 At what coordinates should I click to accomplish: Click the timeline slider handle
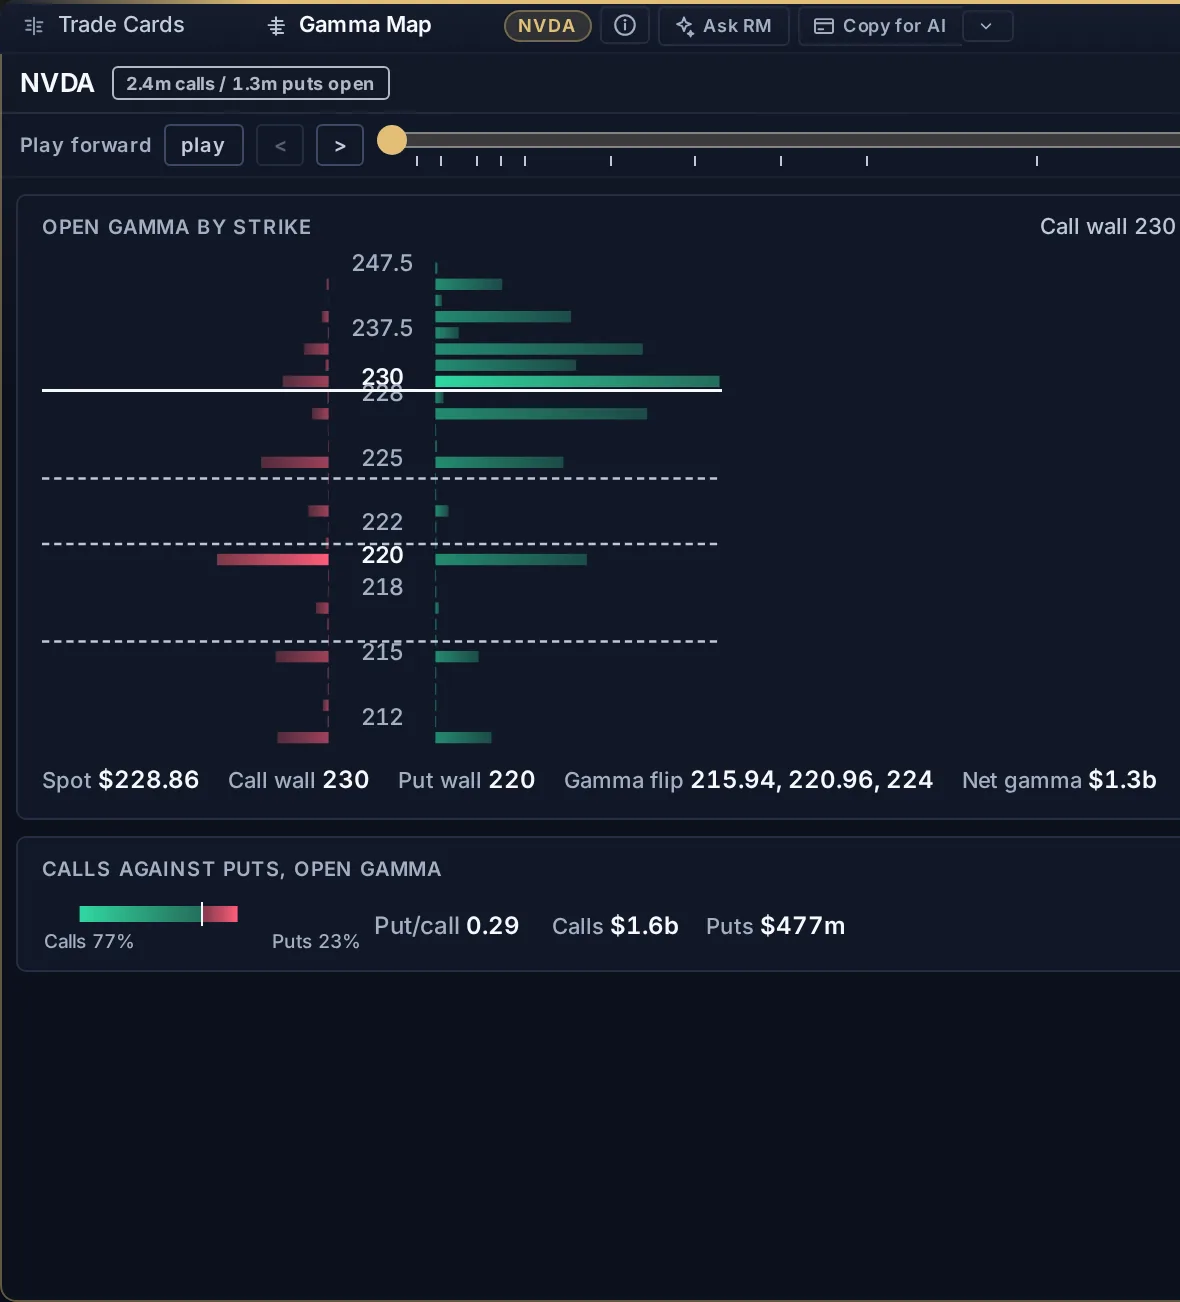coord(392,140)
